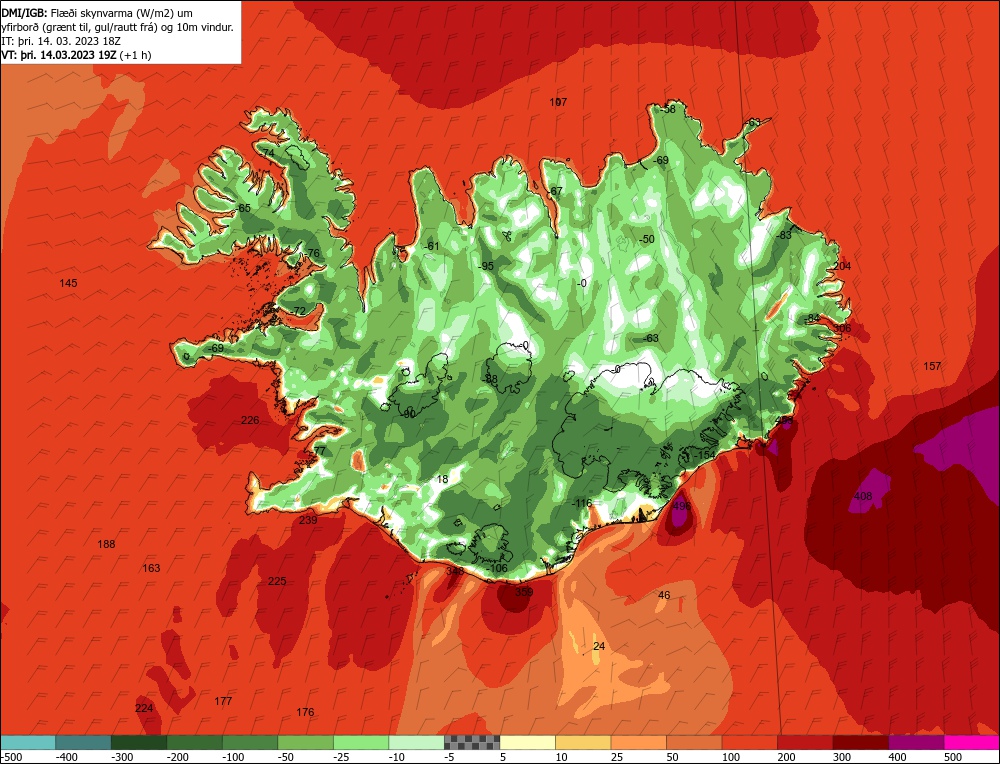The image size is (1000, 764).
Task: Click the value 225 south of Reykjanes
Action: [x=277, y=582]
